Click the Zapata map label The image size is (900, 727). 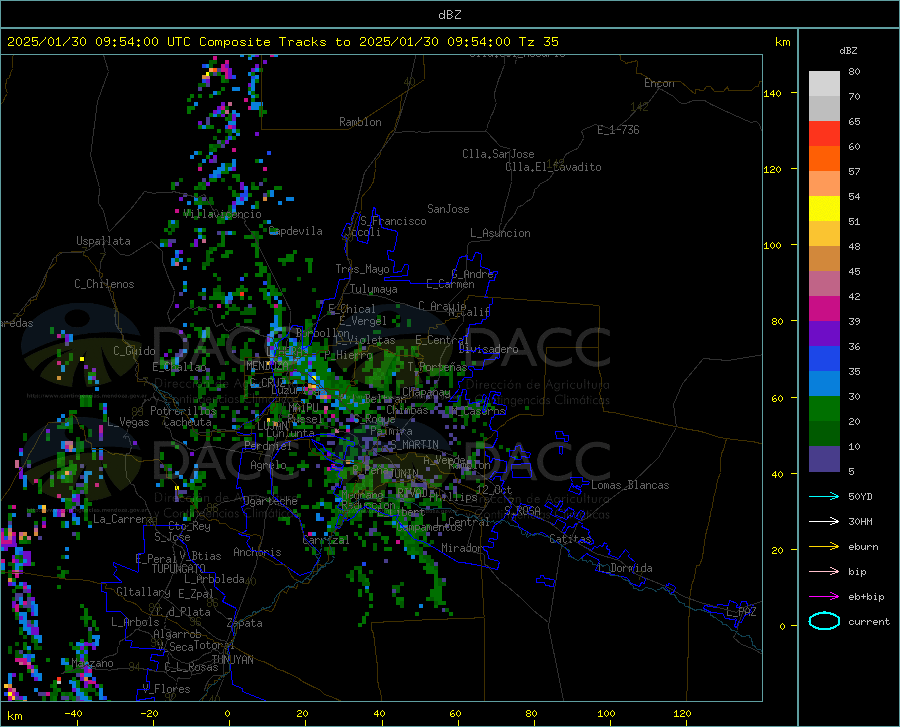[x=245, y=623]
